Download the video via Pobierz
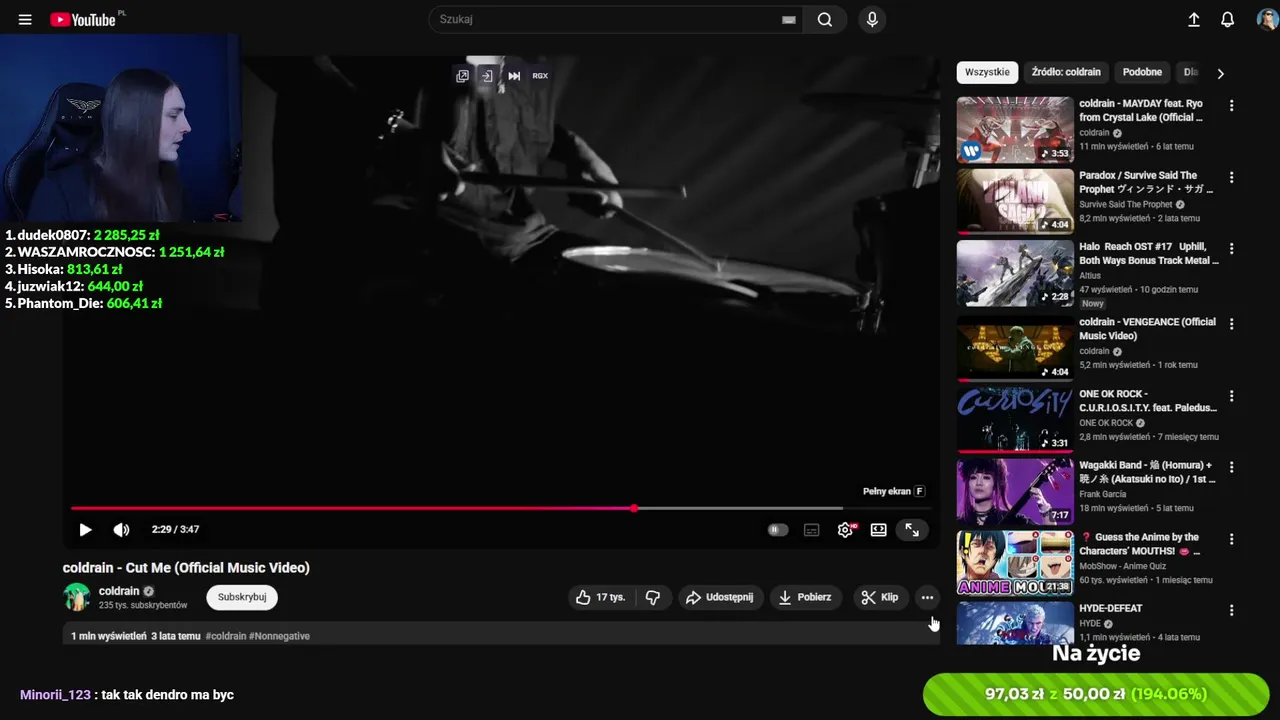The width and height of the screenshot is (1280, 720). (x=805, y=597)
